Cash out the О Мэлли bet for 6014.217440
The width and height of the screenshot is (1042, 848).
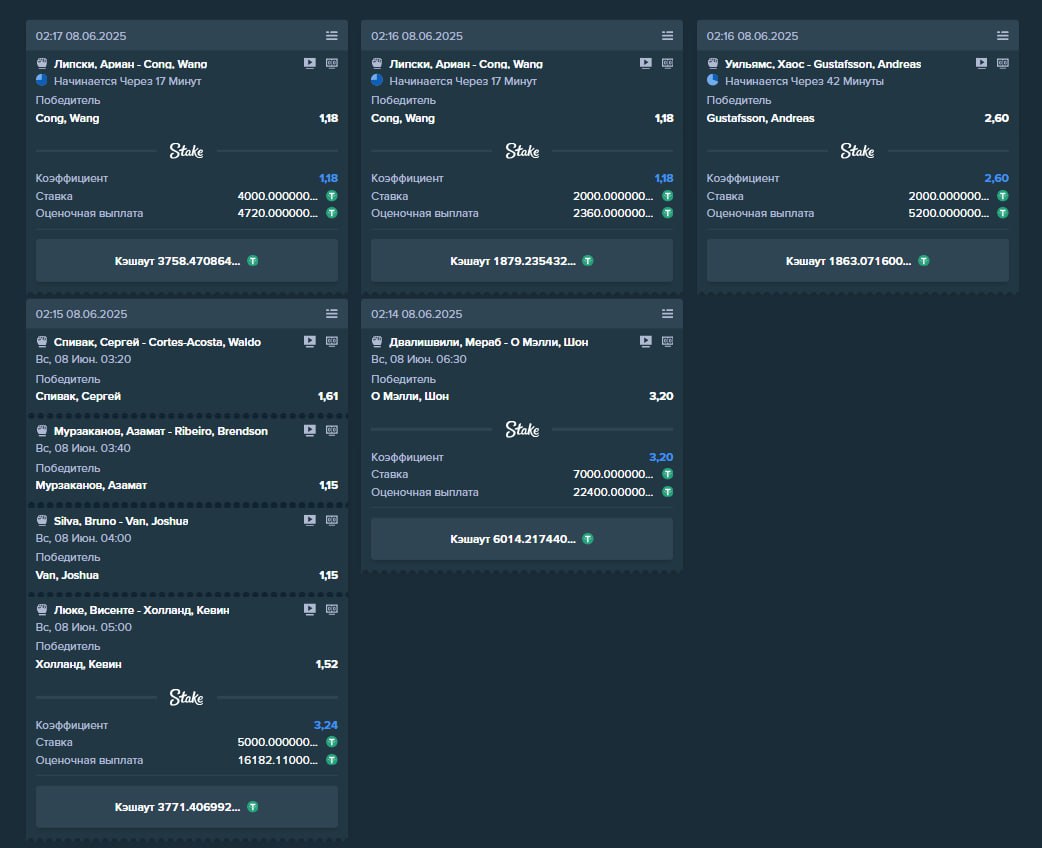click(522, 539)
